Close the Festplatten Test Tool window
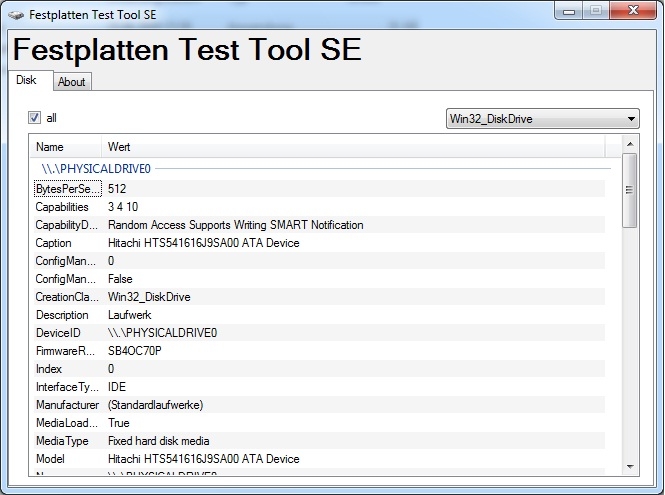This screenshot has width=665, height=495. click(x=631, y=11)
